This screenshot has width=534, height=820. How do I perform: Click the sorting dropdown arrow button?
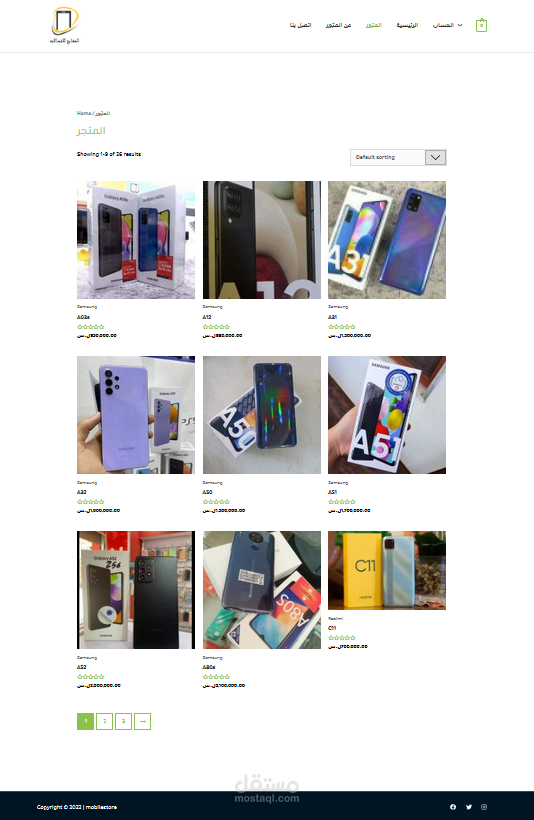coord(436,157)
